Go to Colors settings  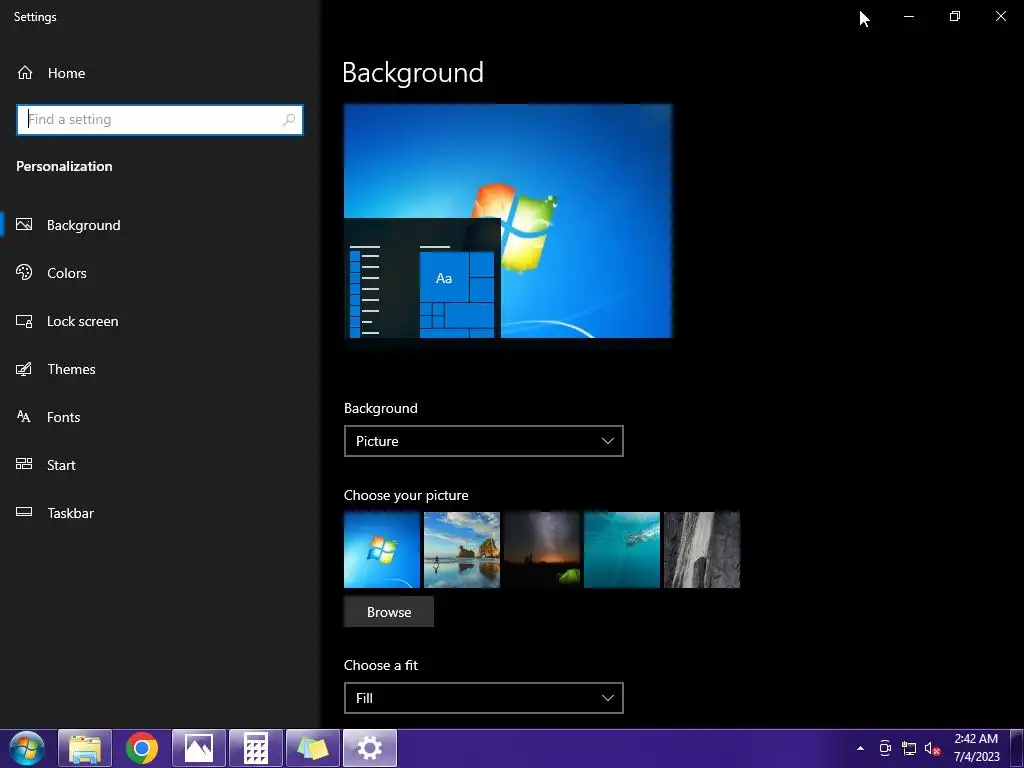point(67,273)
